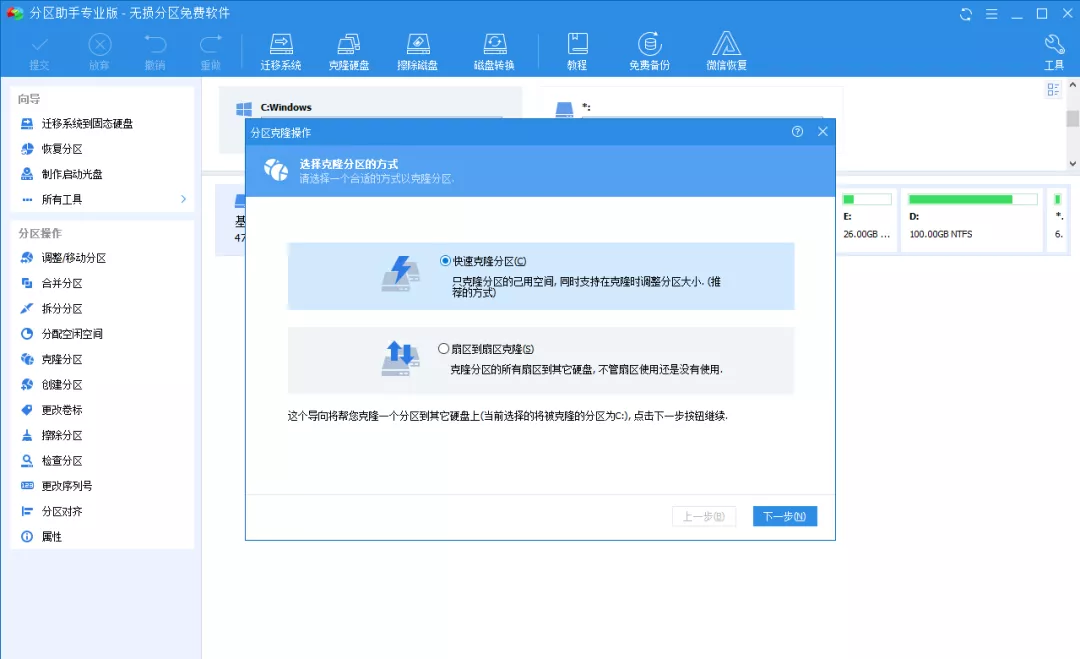The width and height of the screenshot is (1080, 659).
Task: Select the 迁移系统 toolbar tool
Action: pos(280,48)
